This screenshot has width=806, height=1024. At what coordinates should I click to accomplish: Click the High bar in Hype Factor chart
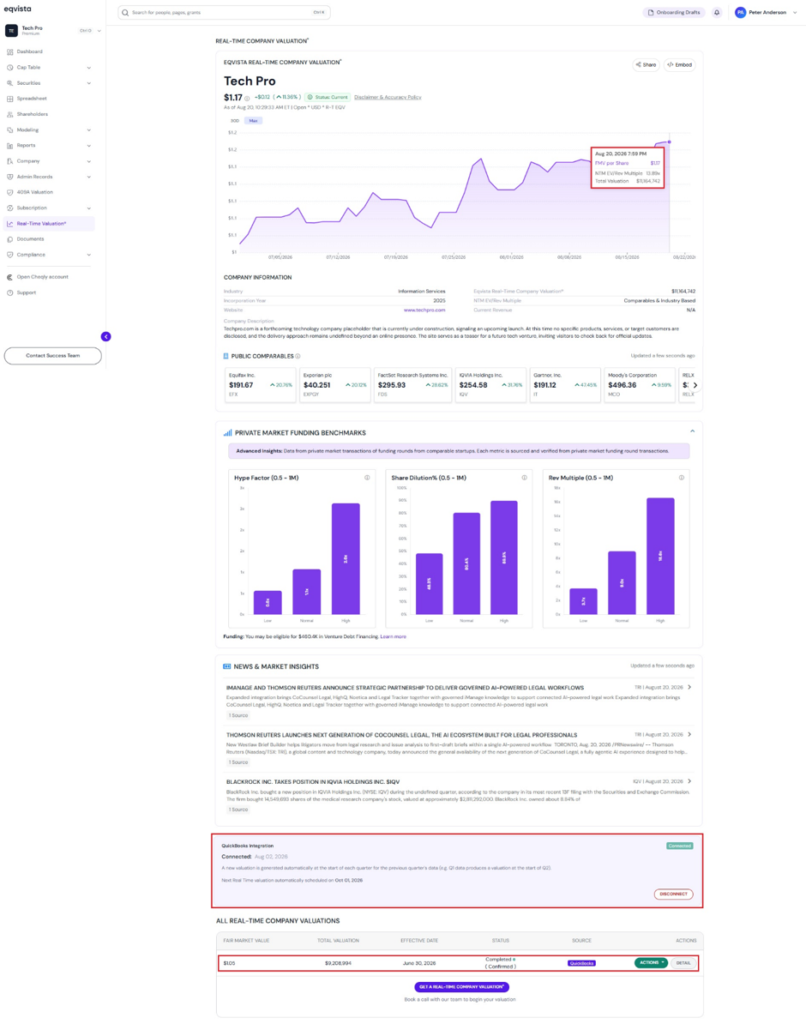[346, 558]
